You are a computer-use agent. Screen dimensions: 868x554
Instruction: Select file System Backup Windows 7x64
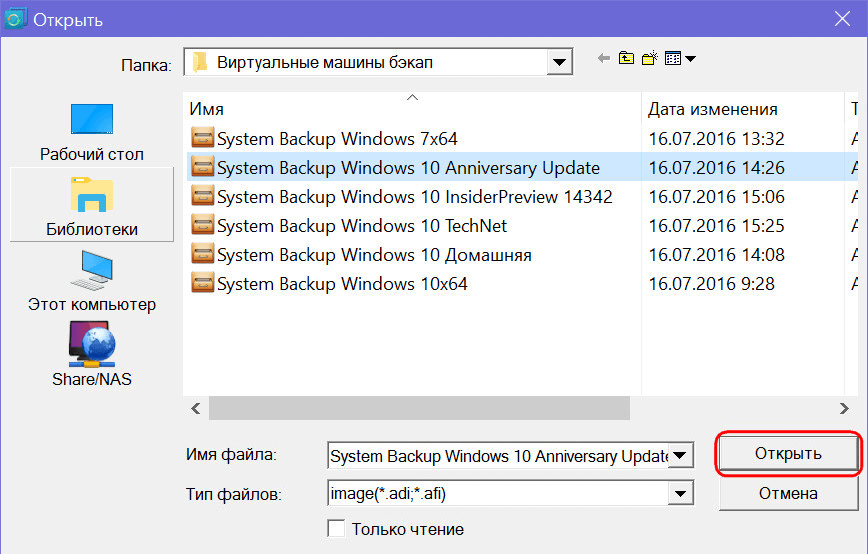coord(337,138)
